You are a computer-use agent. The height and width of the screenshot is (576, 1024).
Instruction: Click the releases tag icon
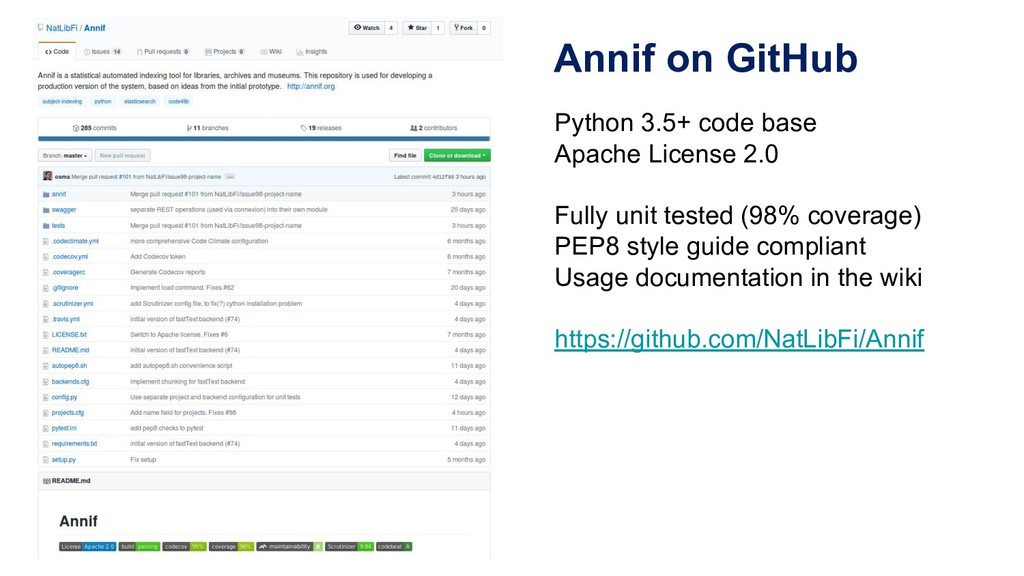(x=304, y=128)
